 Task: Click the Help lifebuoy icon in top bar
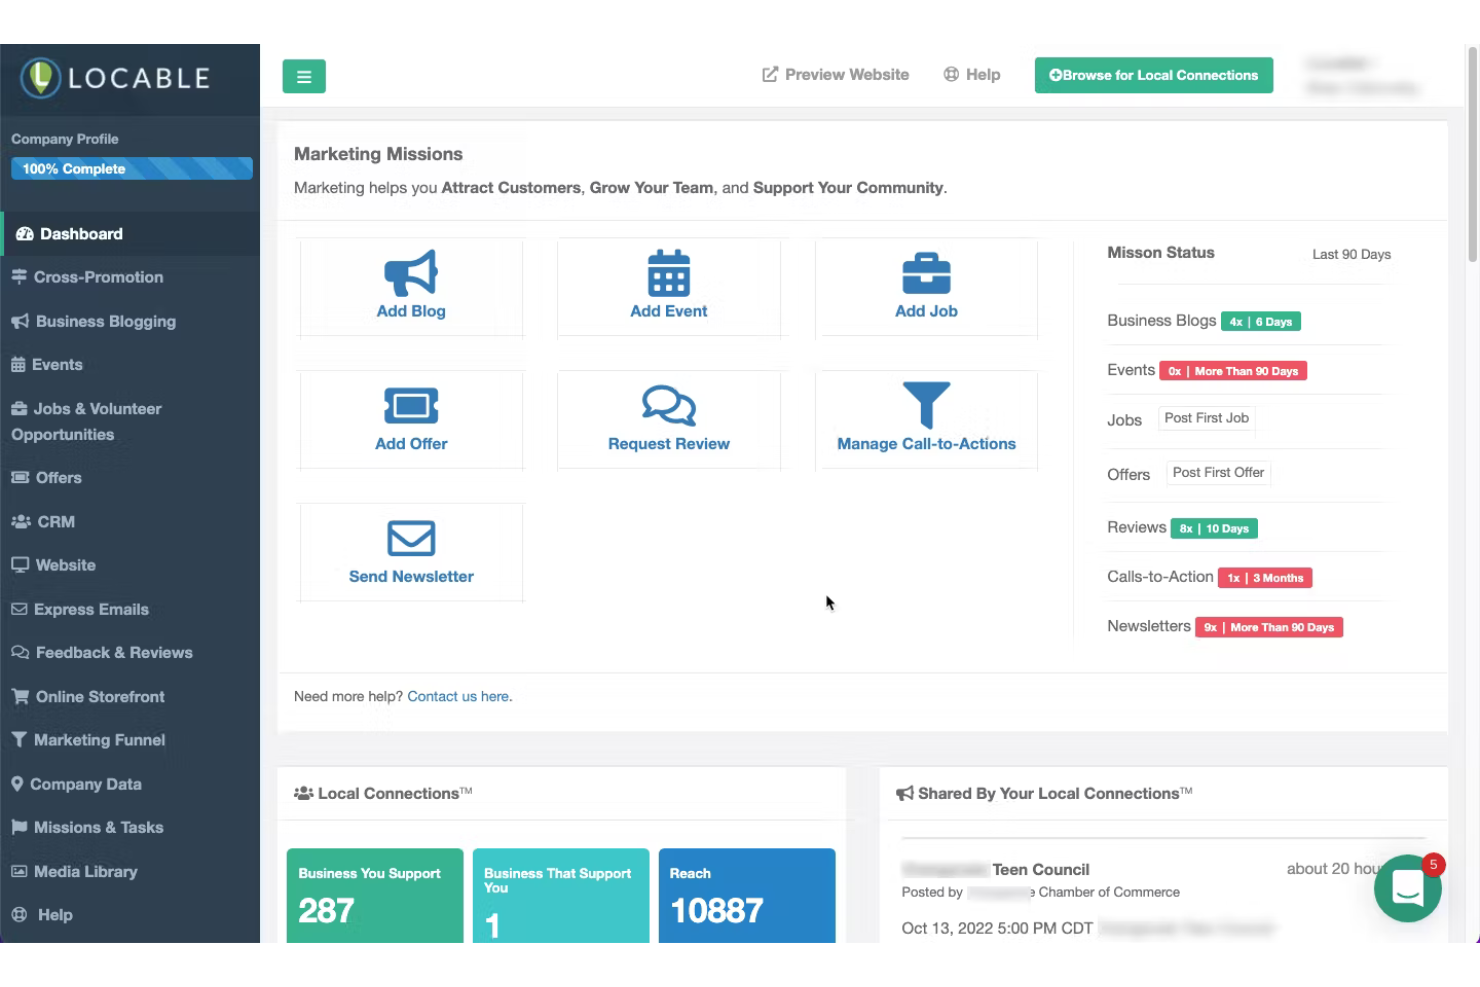tap(951, 75)
